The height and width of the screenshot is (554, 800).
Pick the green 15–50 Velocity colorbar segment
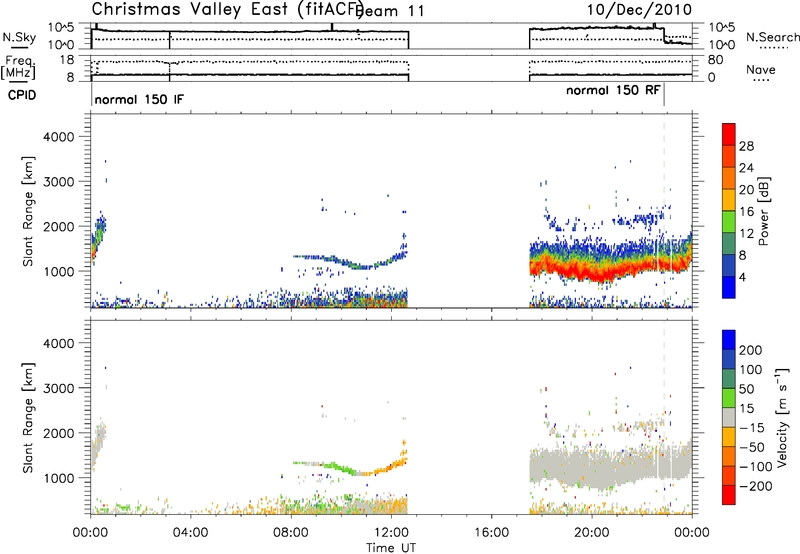(x=729, y=398)
